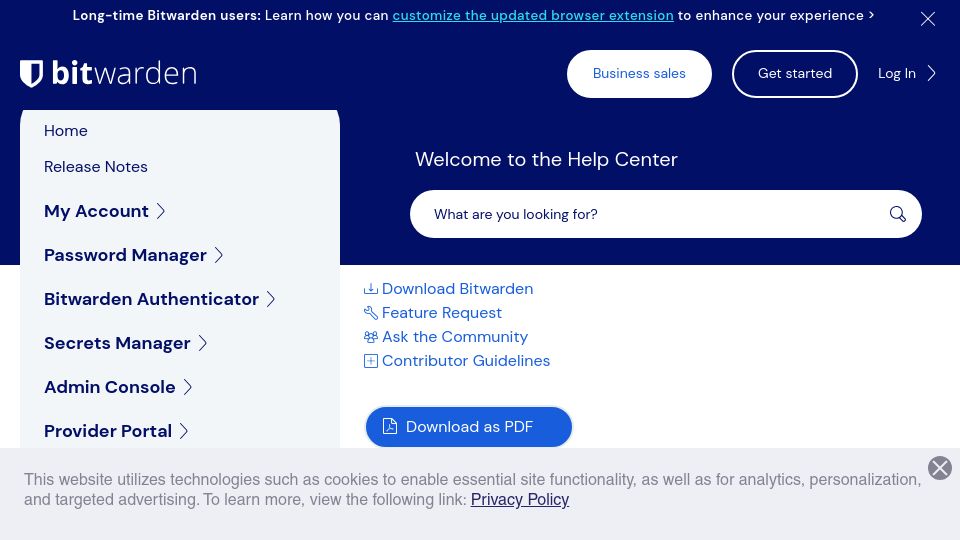
Task: Open the Secrets Manager section
Action: 117,343
